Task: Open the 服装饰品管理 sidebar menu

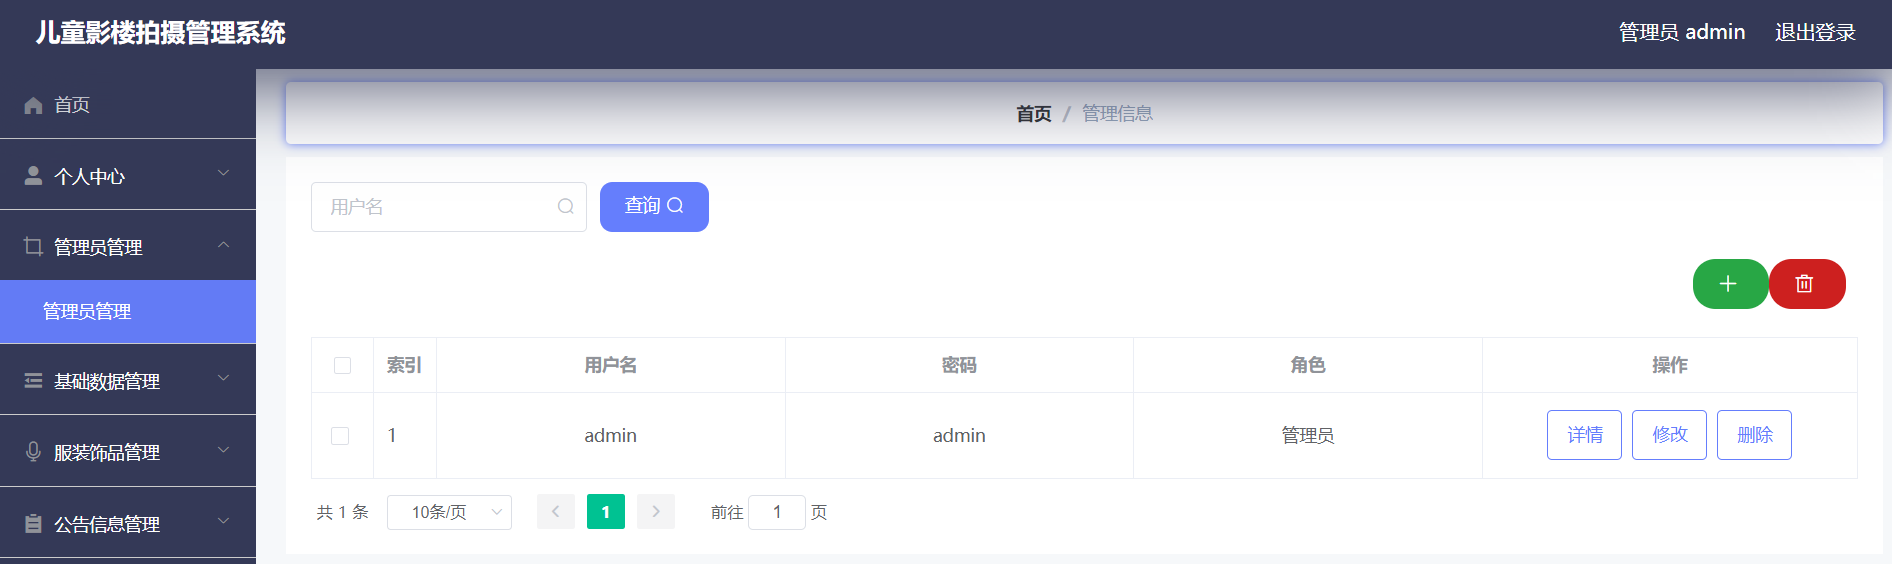Action: 128,451
